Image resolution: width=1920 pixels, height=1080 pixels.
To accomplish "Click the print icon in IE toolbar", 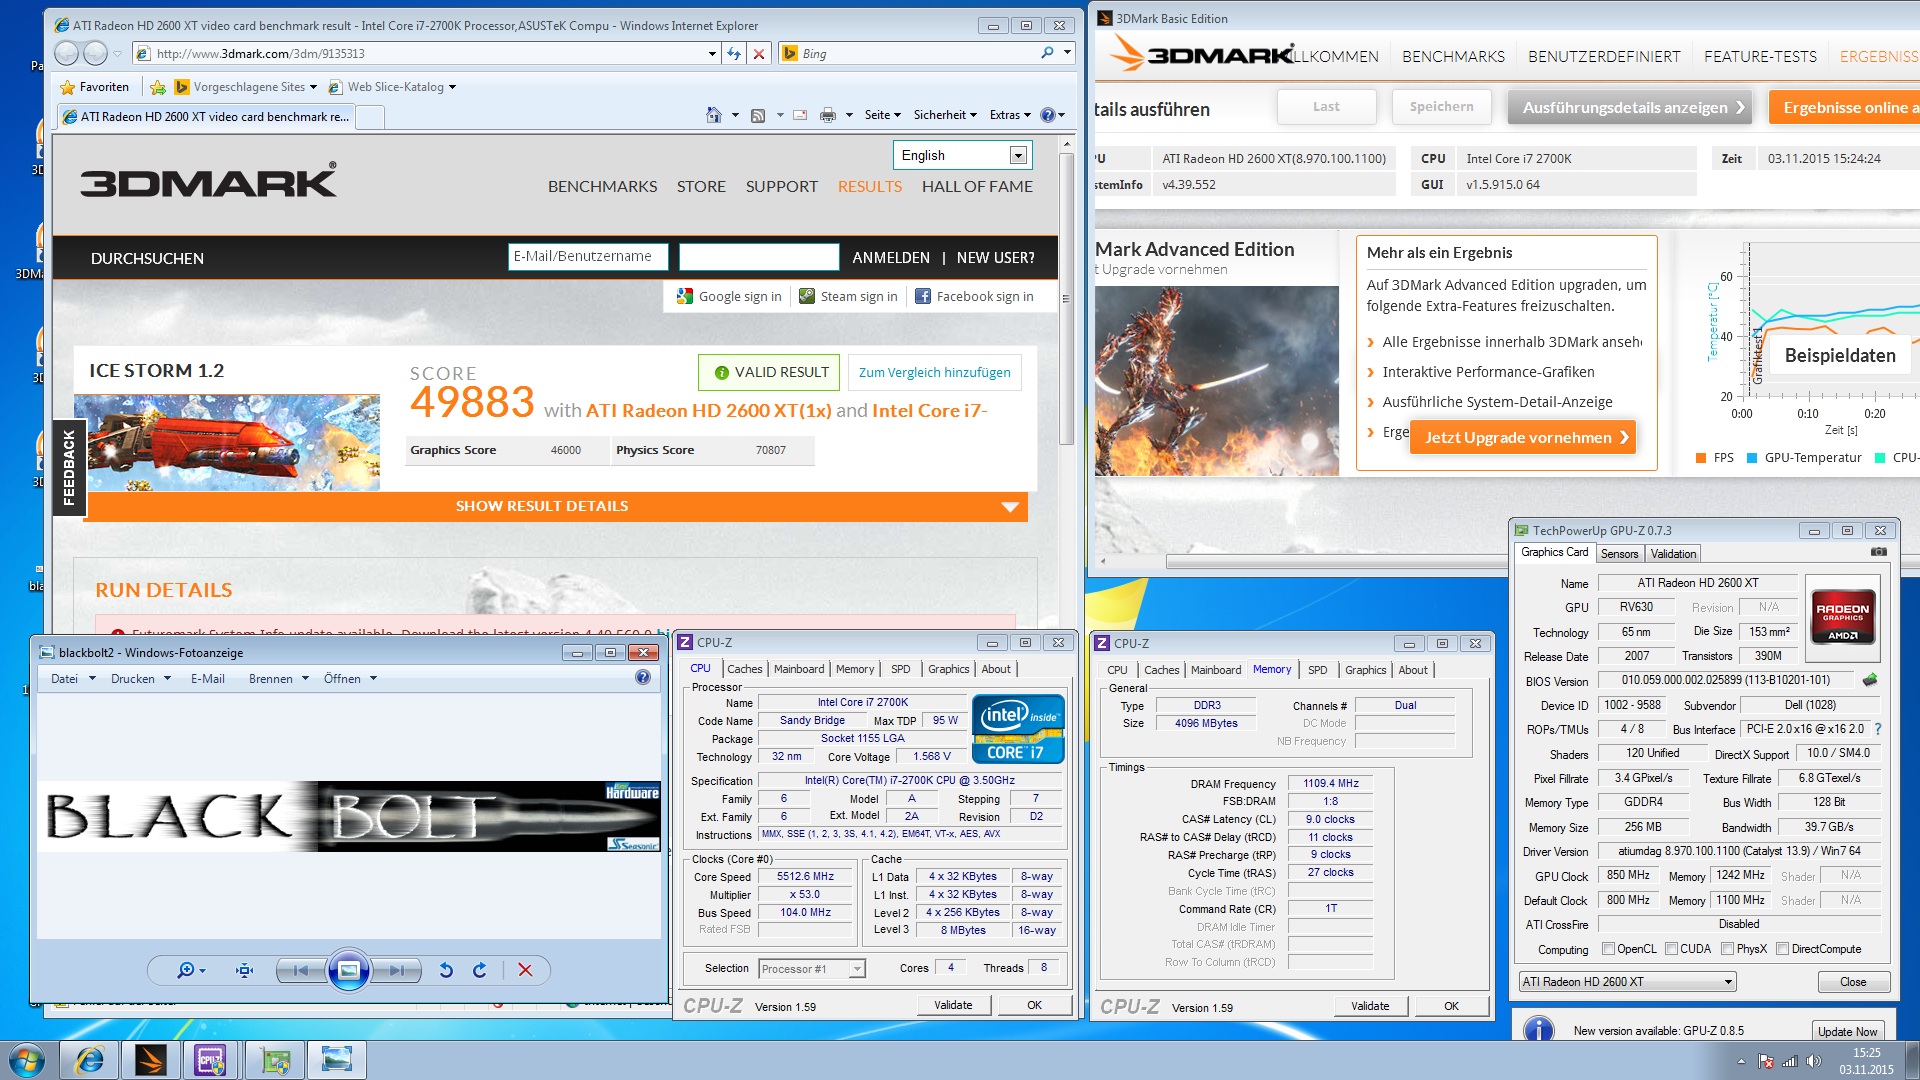I will click(x=828, y=115).
